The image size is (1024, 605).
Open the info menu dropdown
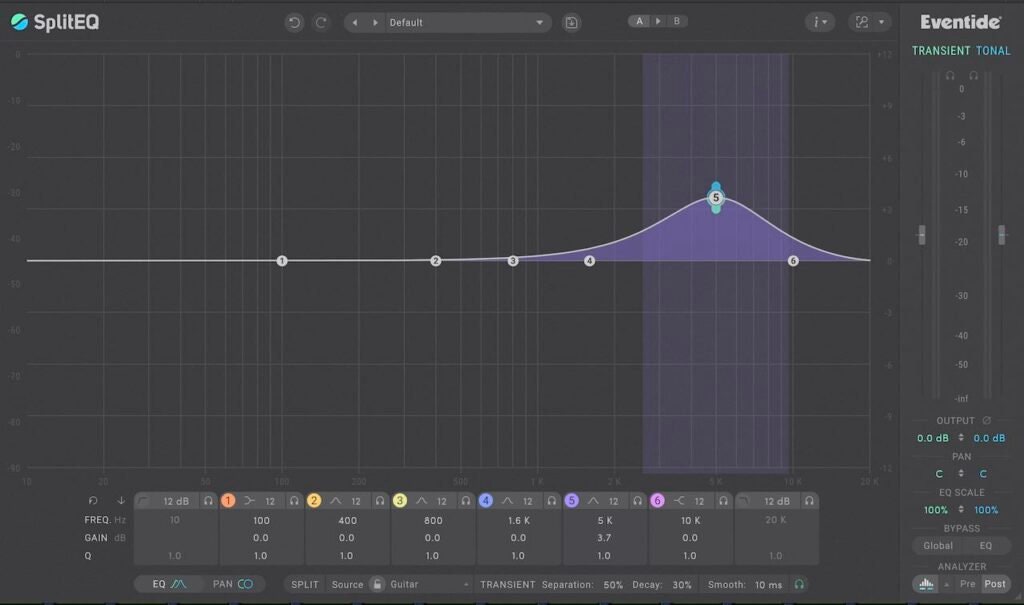[820, 22]
